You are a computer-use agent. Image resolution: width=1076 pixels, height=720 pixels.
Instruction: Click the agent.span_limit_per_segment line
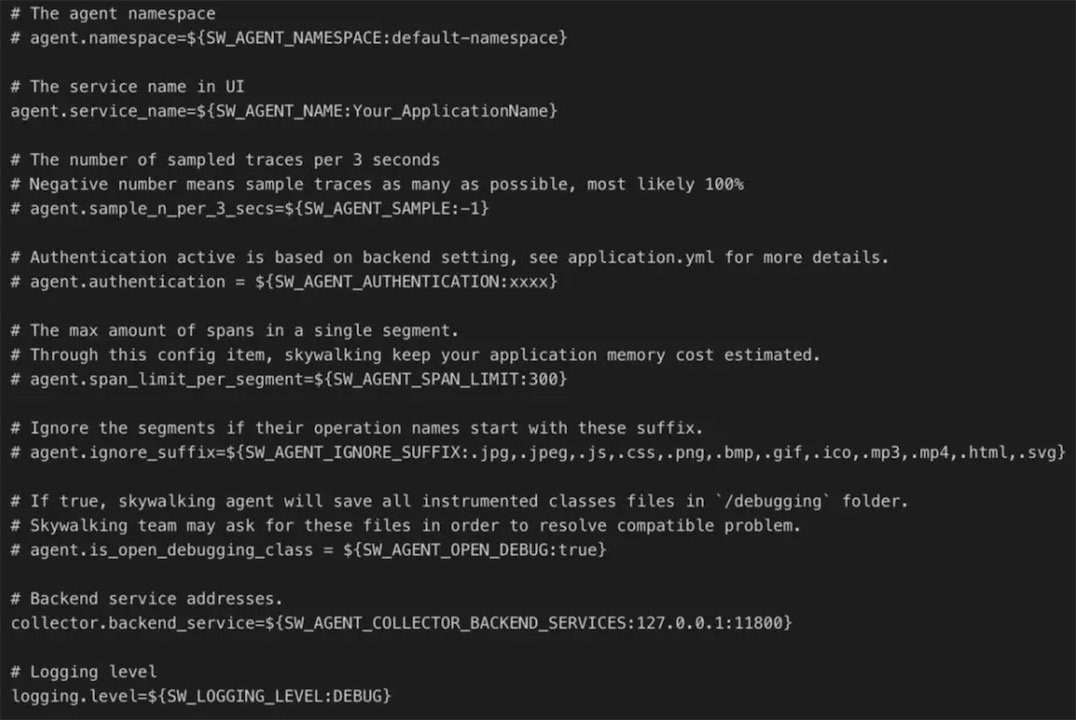pos(288,379)
